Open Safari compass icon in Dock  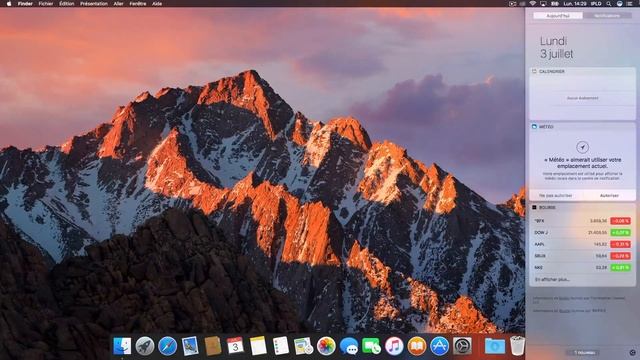click(167, 346)
